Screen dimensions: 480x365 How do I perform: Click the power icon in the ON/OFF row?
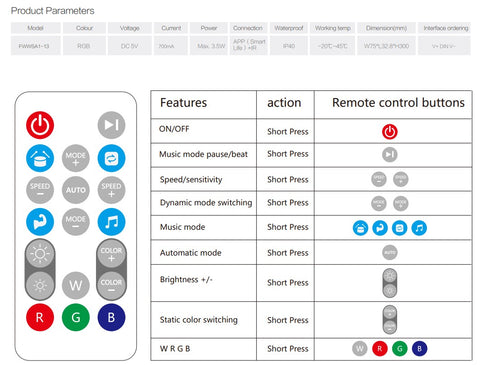click(x=390, y=132)
